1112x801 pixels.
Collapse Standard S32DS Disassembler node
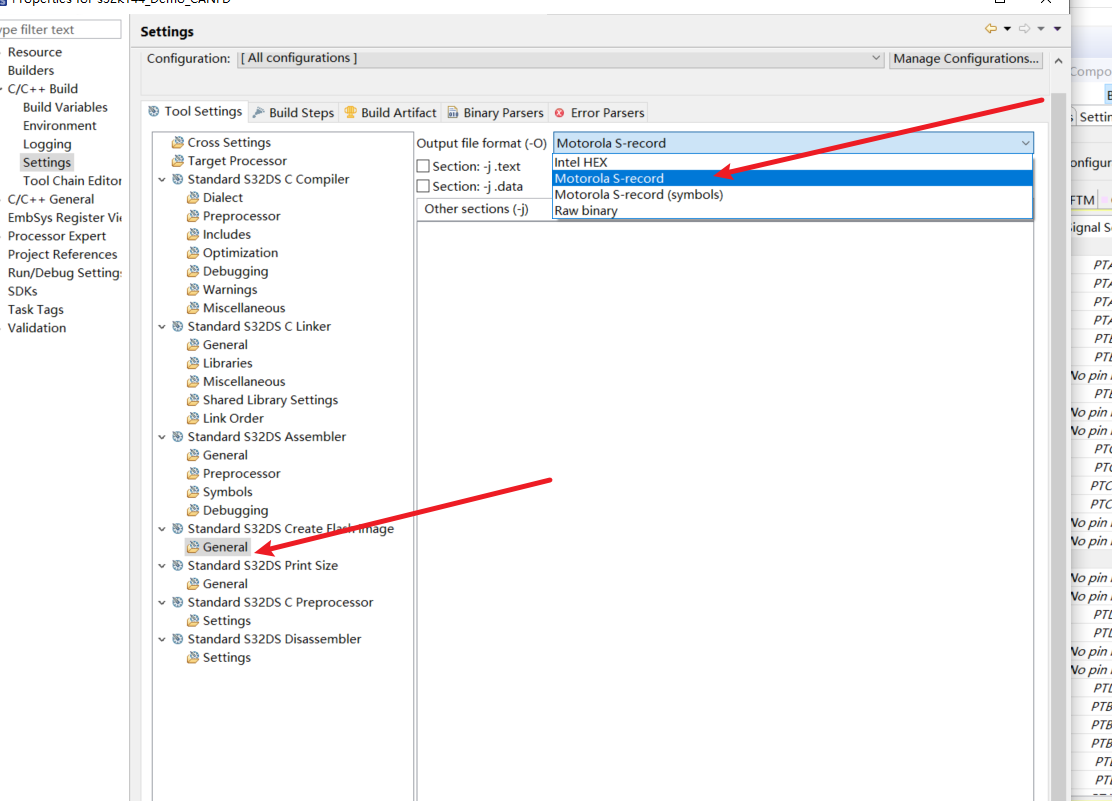click(x=162, y=639)
